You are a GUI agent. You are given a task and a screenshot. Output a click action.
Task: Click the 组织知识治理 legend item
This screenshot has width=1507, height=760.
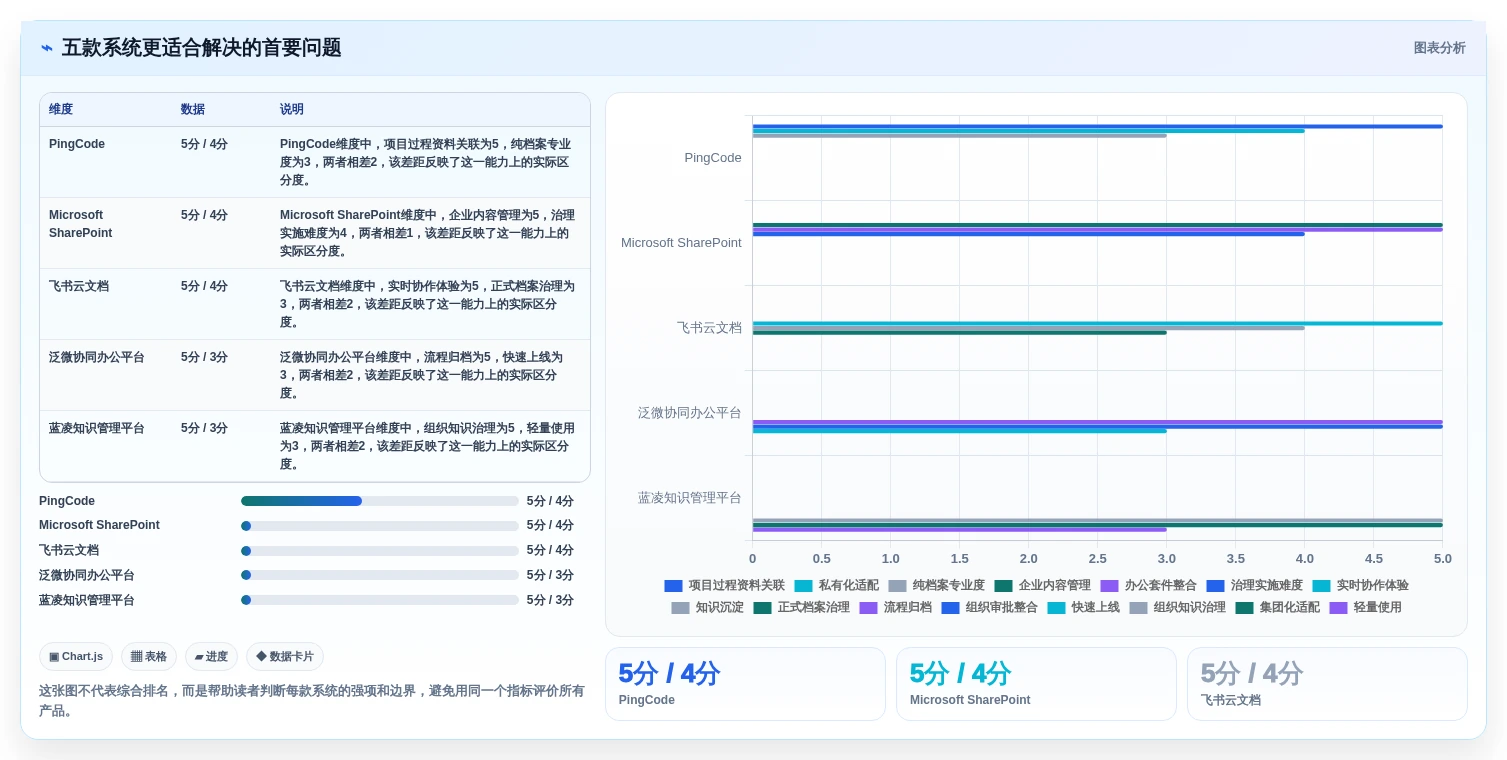[1177, 607]
